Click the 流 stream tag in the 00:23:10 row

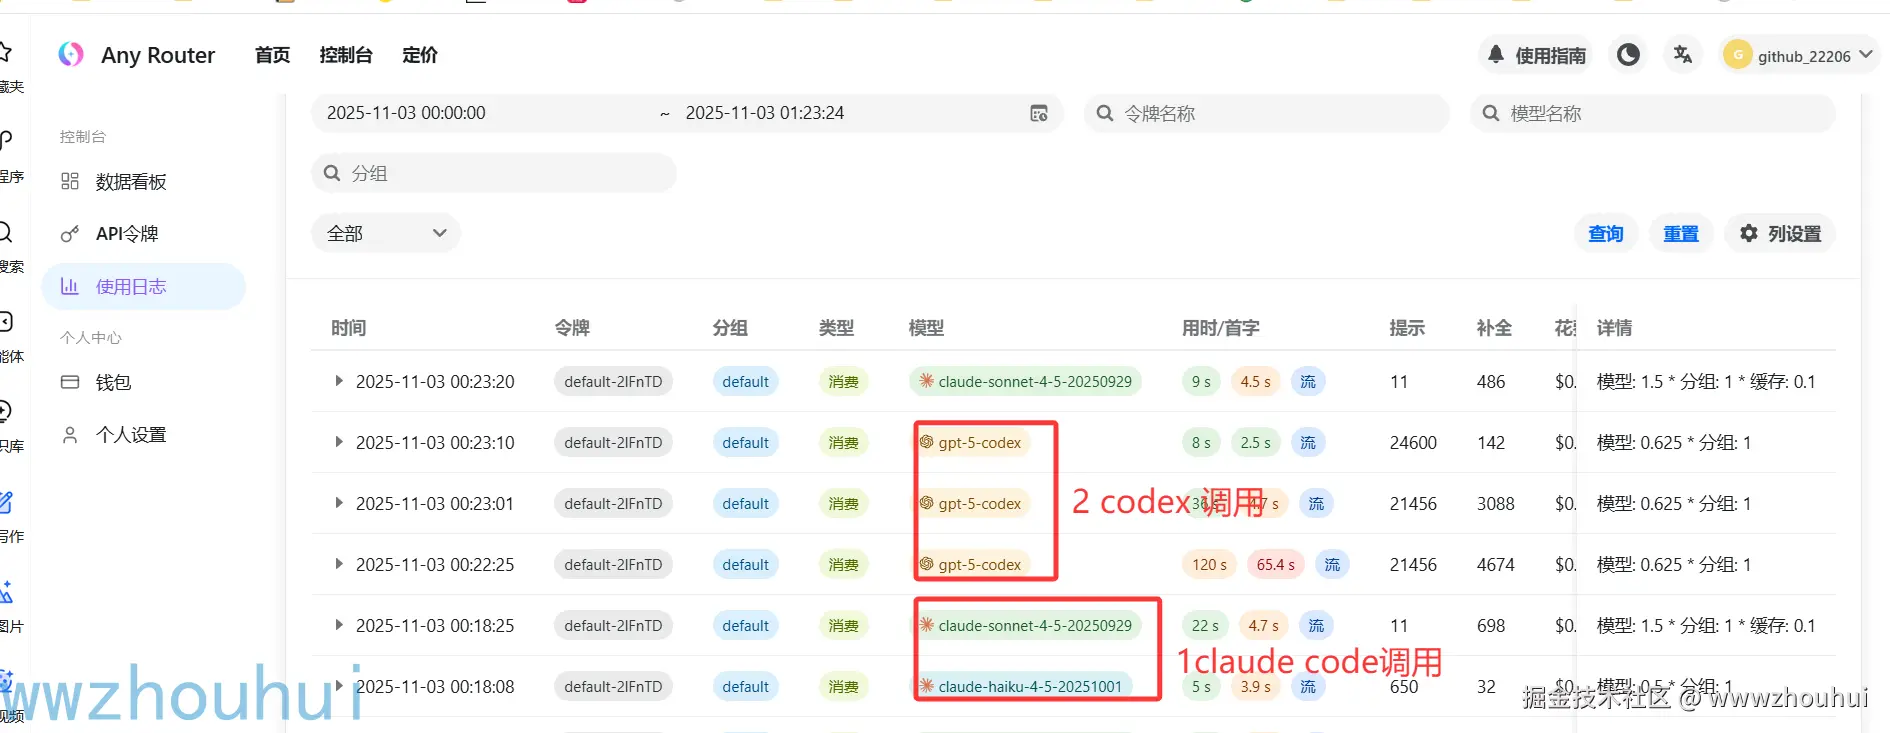[x=1308, y=442]
